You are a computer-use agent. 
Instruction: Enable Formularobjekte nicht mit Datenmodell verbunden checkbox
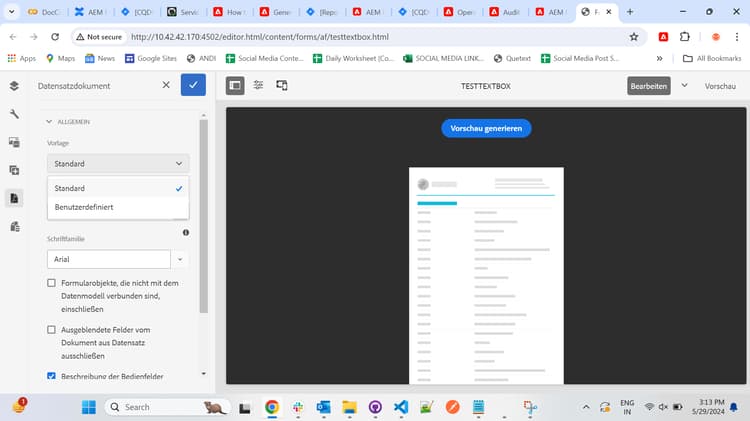[x=52, y=283]
